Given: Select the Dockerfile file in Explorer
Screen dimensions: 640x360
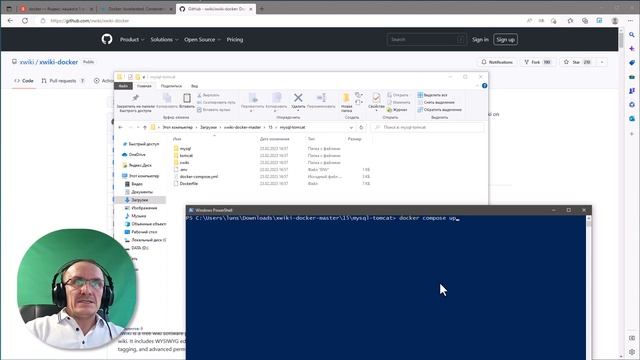Looking at the screenshot, I should [x=189, y=184].
